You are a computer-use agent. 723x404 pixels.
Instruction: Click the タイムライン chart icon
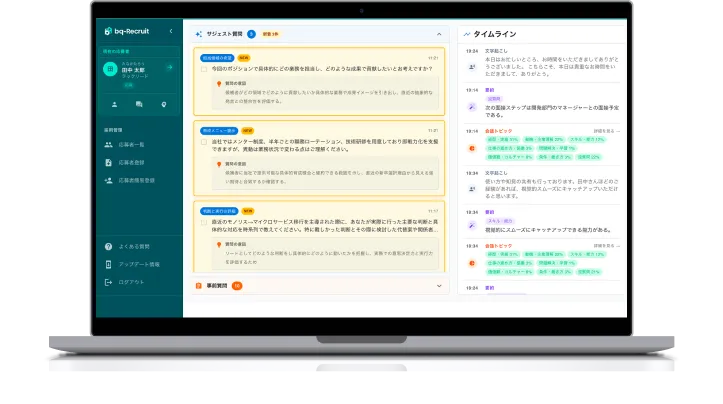(467, 34)
